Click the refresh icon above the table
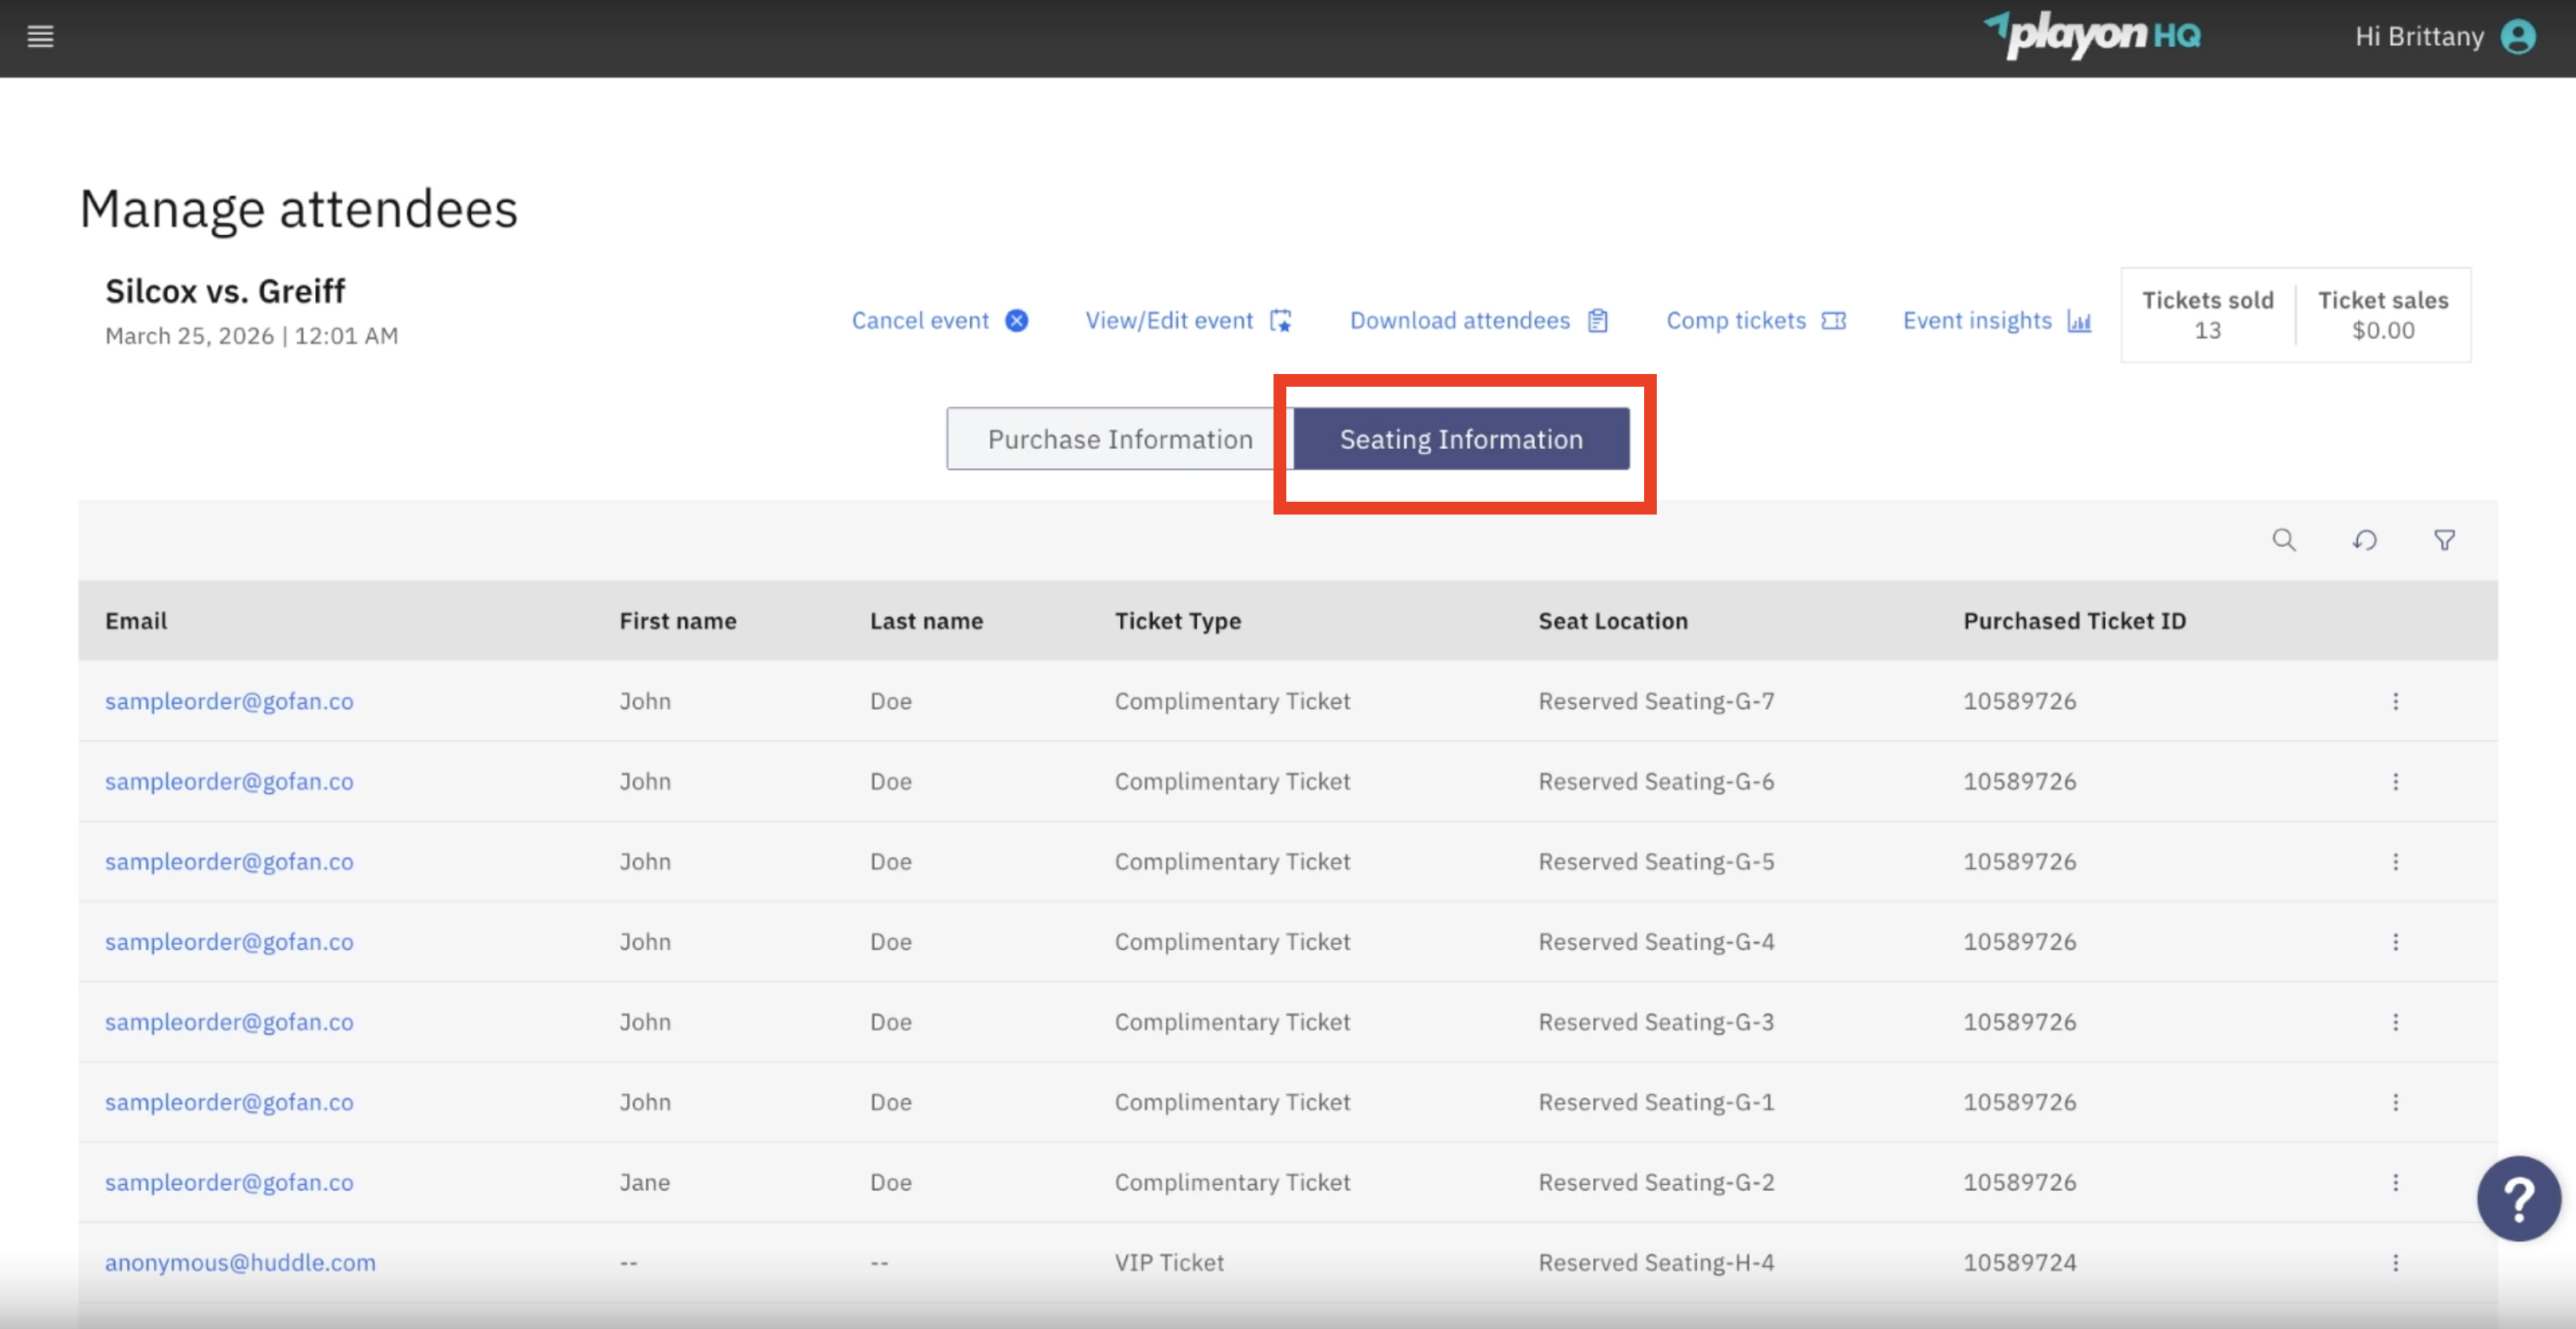This screenshot has width=2576, height=1329. (2364, 540)
